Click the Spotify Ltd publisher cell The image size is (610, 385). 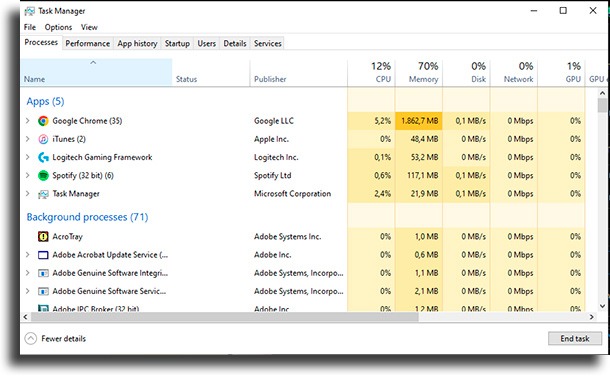(x=273, y=175)
